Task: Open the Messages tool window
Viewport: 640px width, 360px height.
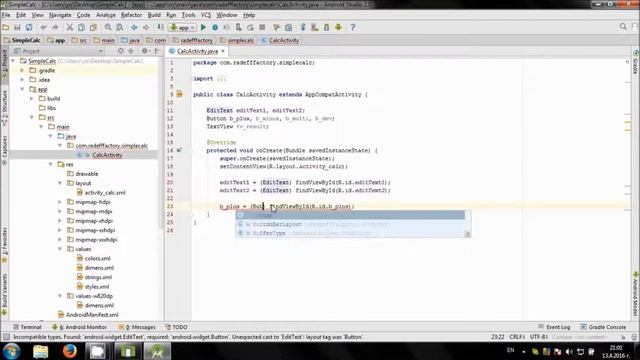Action: pyautogui.click(x=137, y=327)
